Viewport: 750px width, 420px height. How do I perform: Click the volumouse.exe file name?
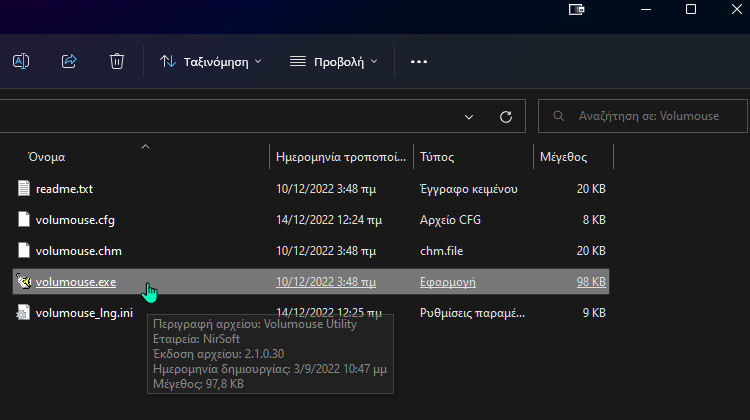click(x=76, y=282)
